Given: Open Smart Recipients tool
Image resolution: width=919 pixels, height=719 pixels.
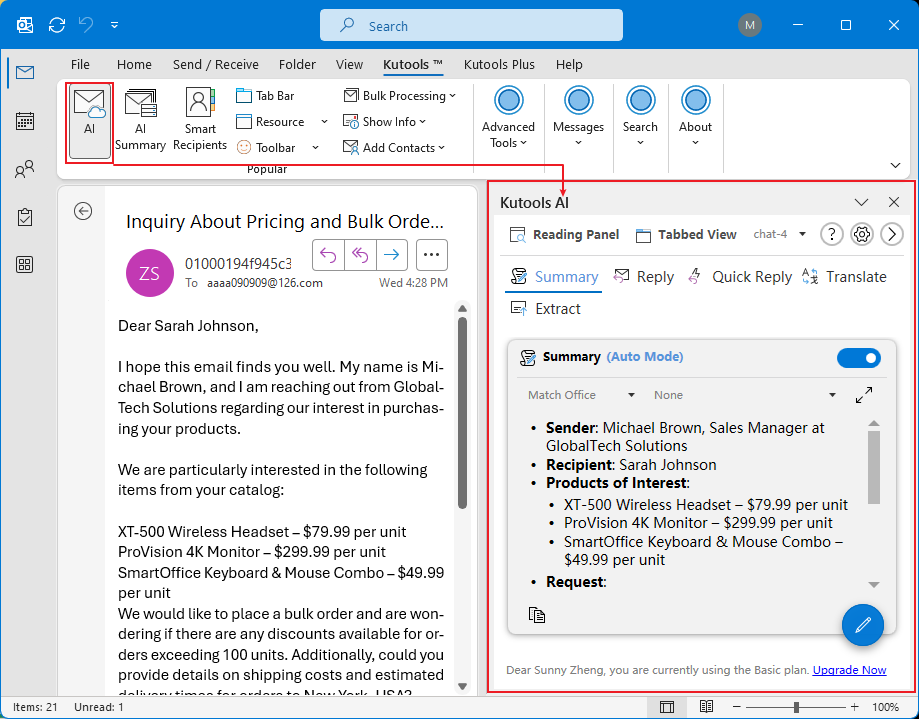Looking at the screenshot, I should 200,120.
